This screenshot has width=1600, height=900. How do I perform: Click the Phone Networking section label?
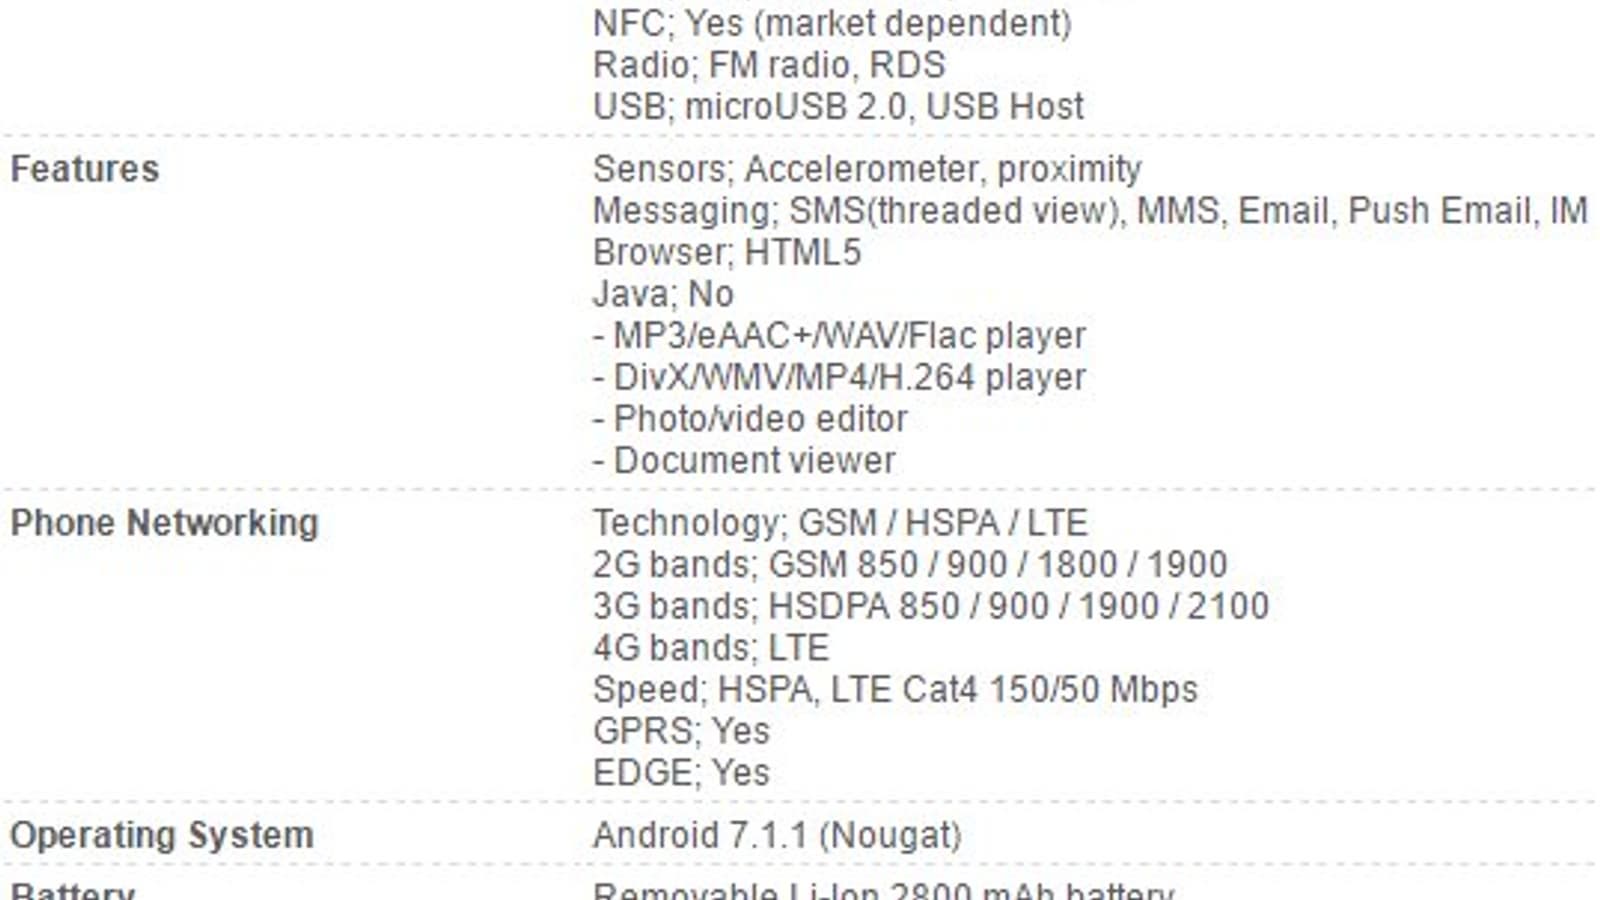pos(164,523)
